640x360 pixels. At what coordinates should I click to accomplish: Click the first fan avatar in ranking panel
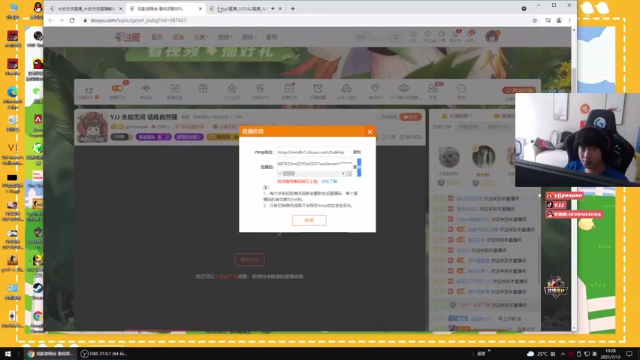click(x=449, y=157)
